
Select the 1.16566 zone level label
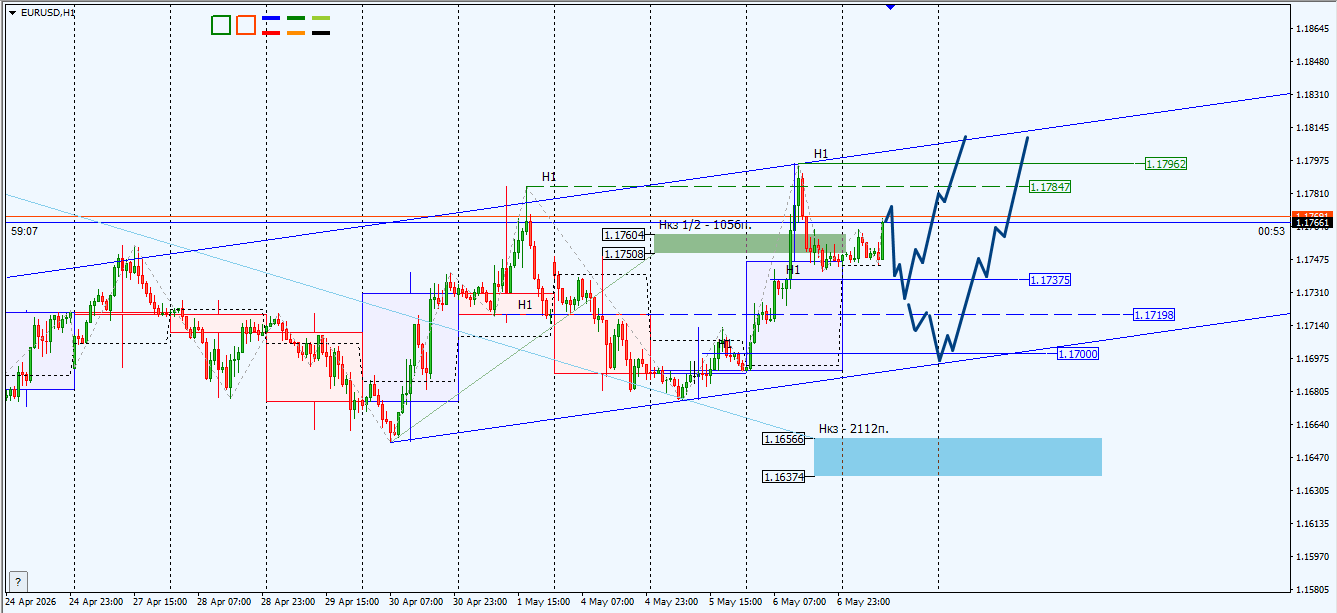(783, 439)
